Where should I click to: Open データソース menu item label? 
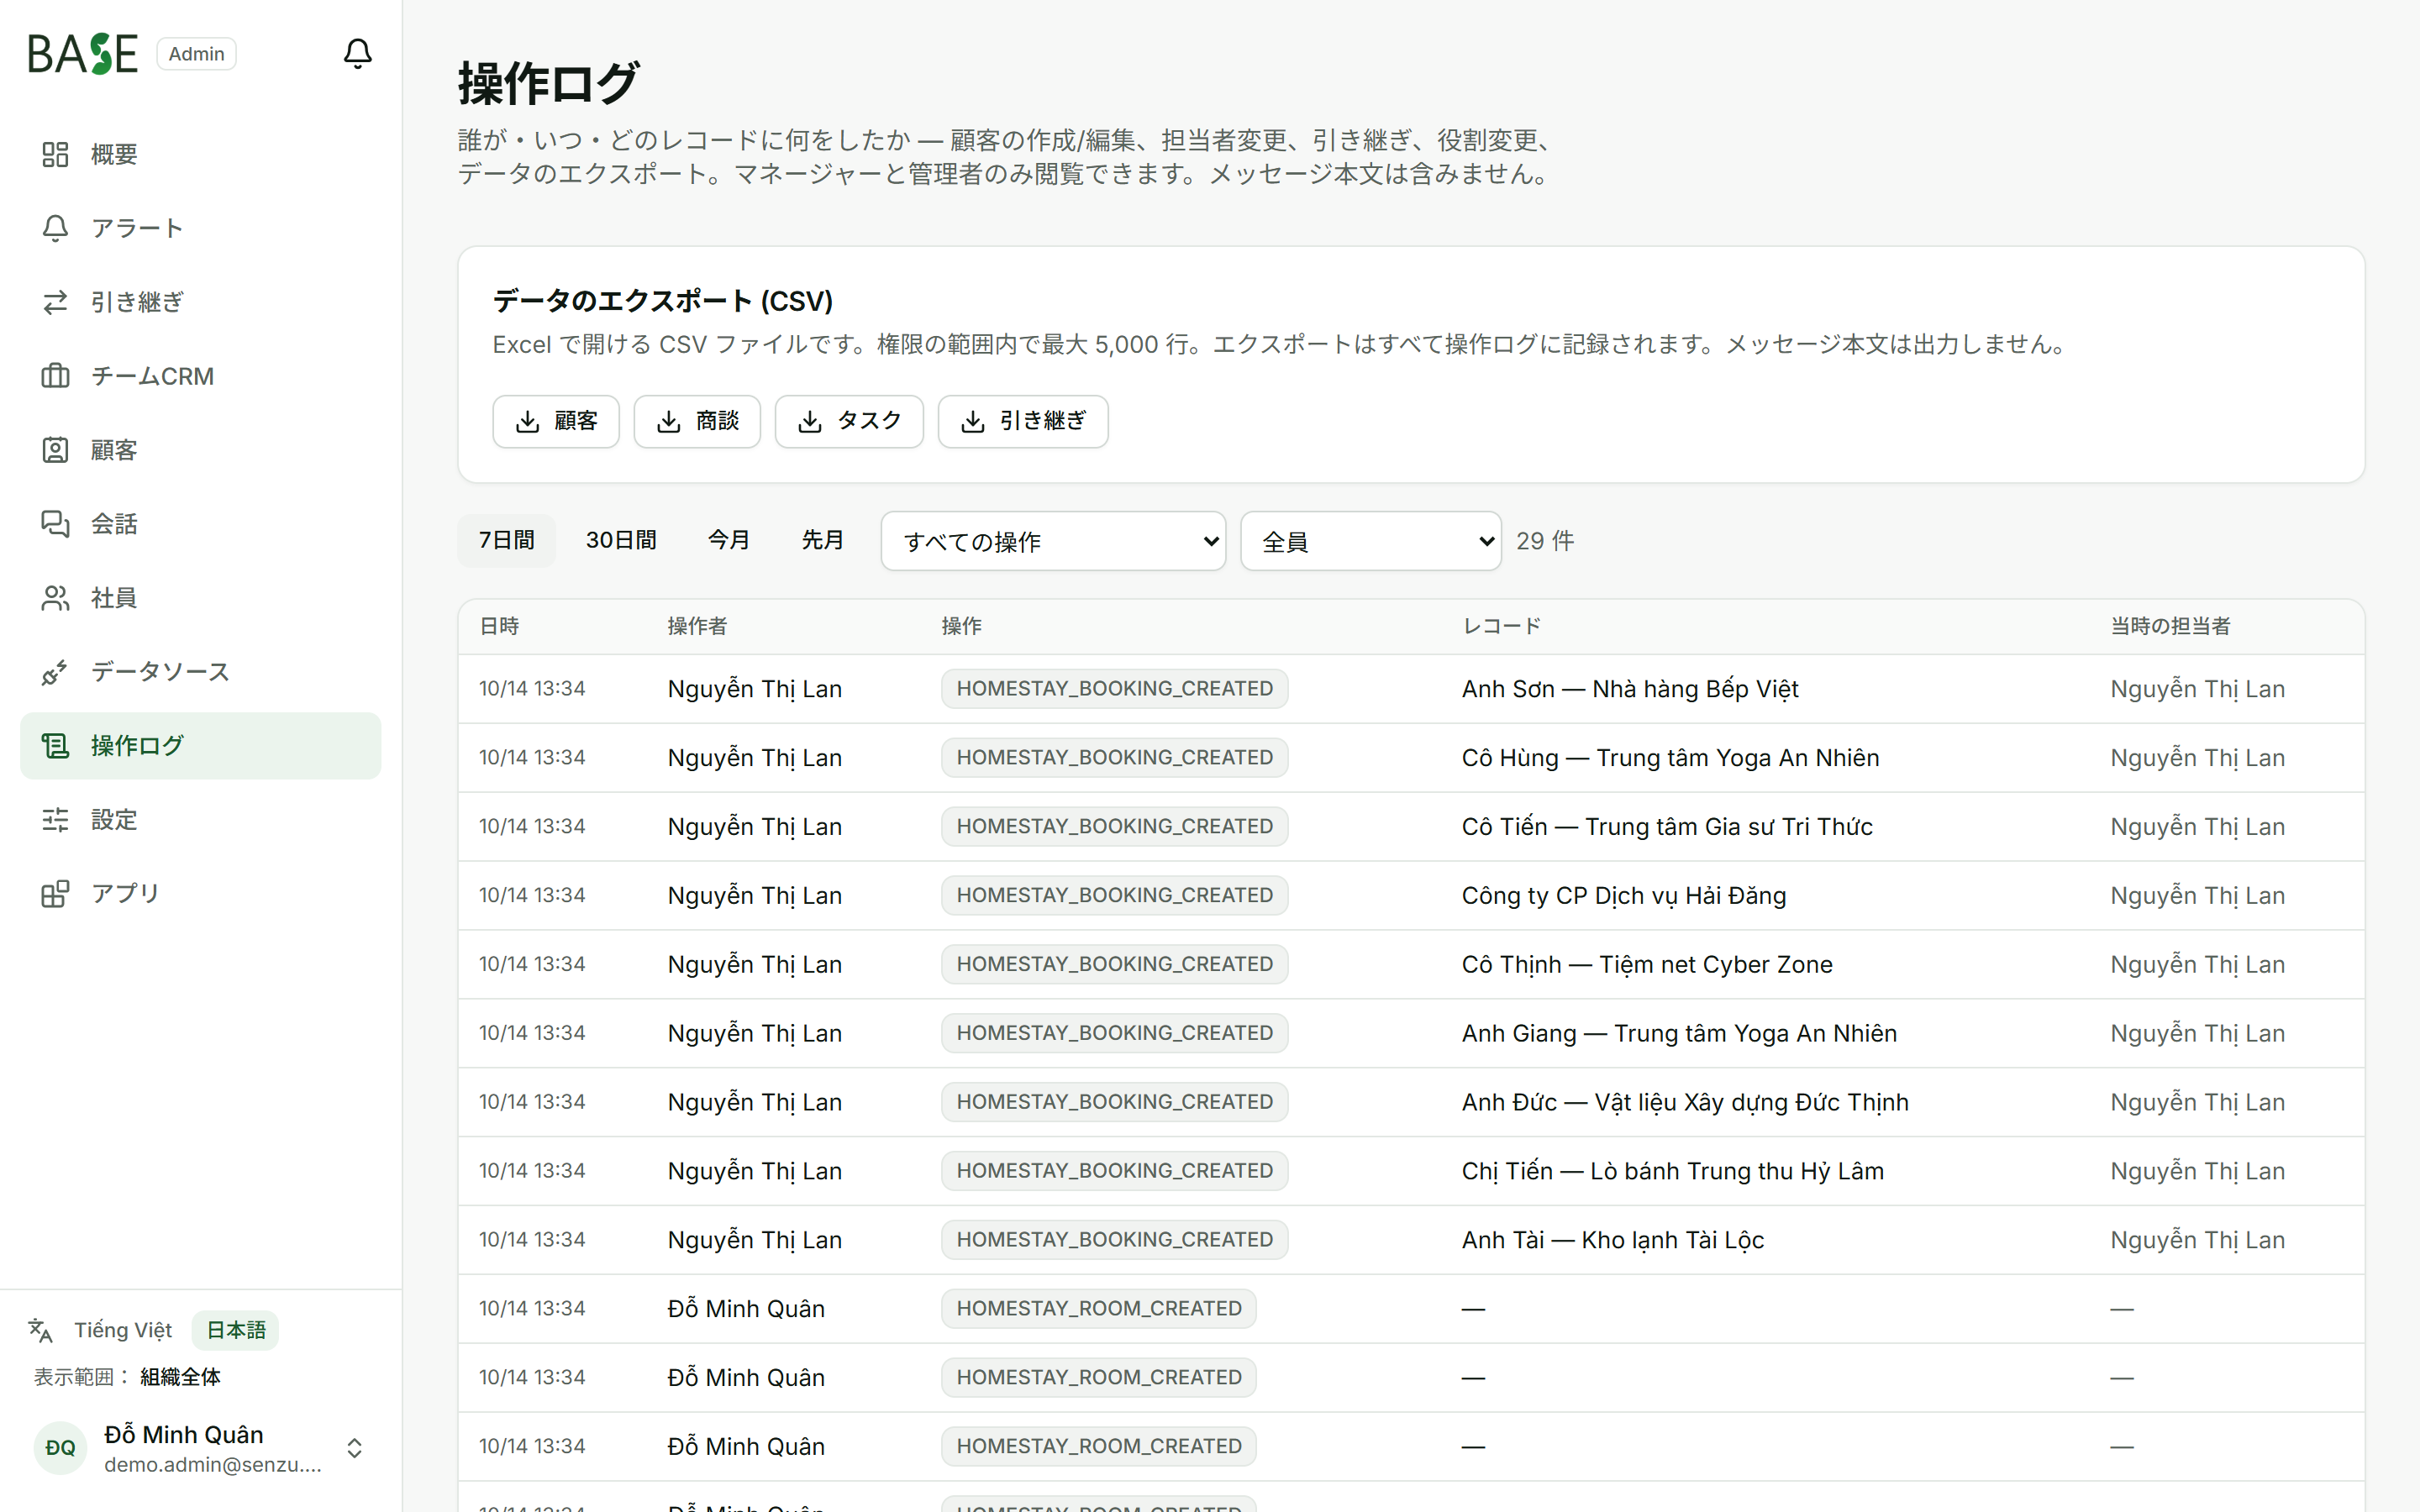click(160, 672)
